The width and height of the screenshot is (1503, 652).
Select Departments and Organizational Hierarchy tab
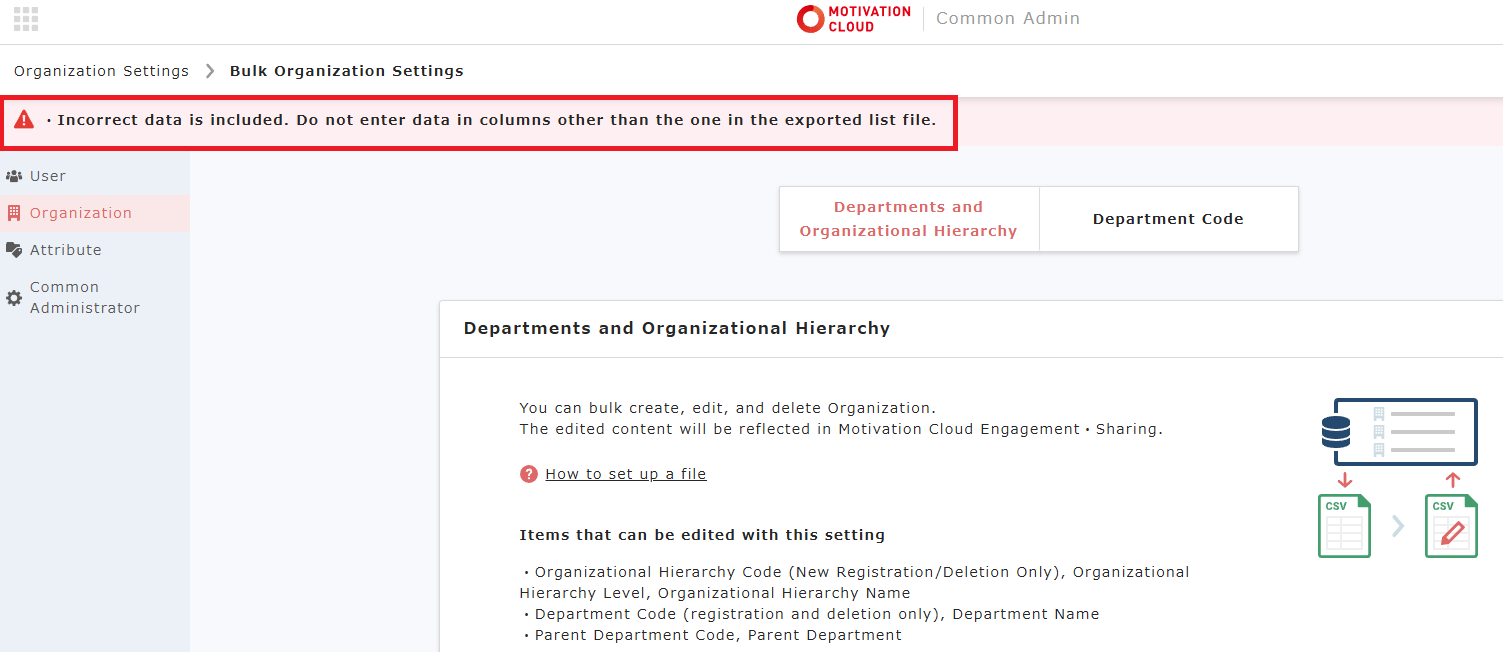pyautogui.click(x=908, y=219)
